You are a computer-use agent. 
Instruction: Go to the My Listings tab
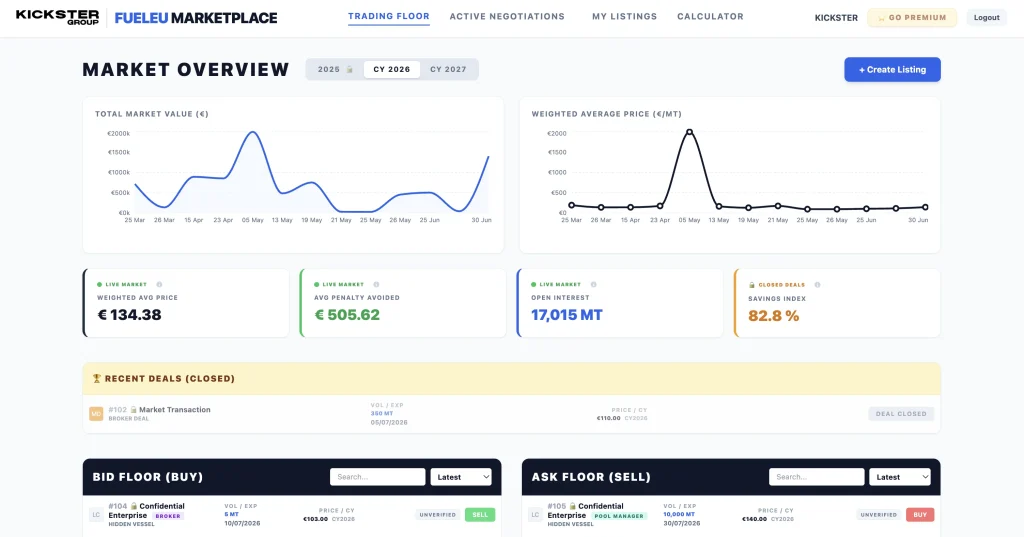pos(624,16)
